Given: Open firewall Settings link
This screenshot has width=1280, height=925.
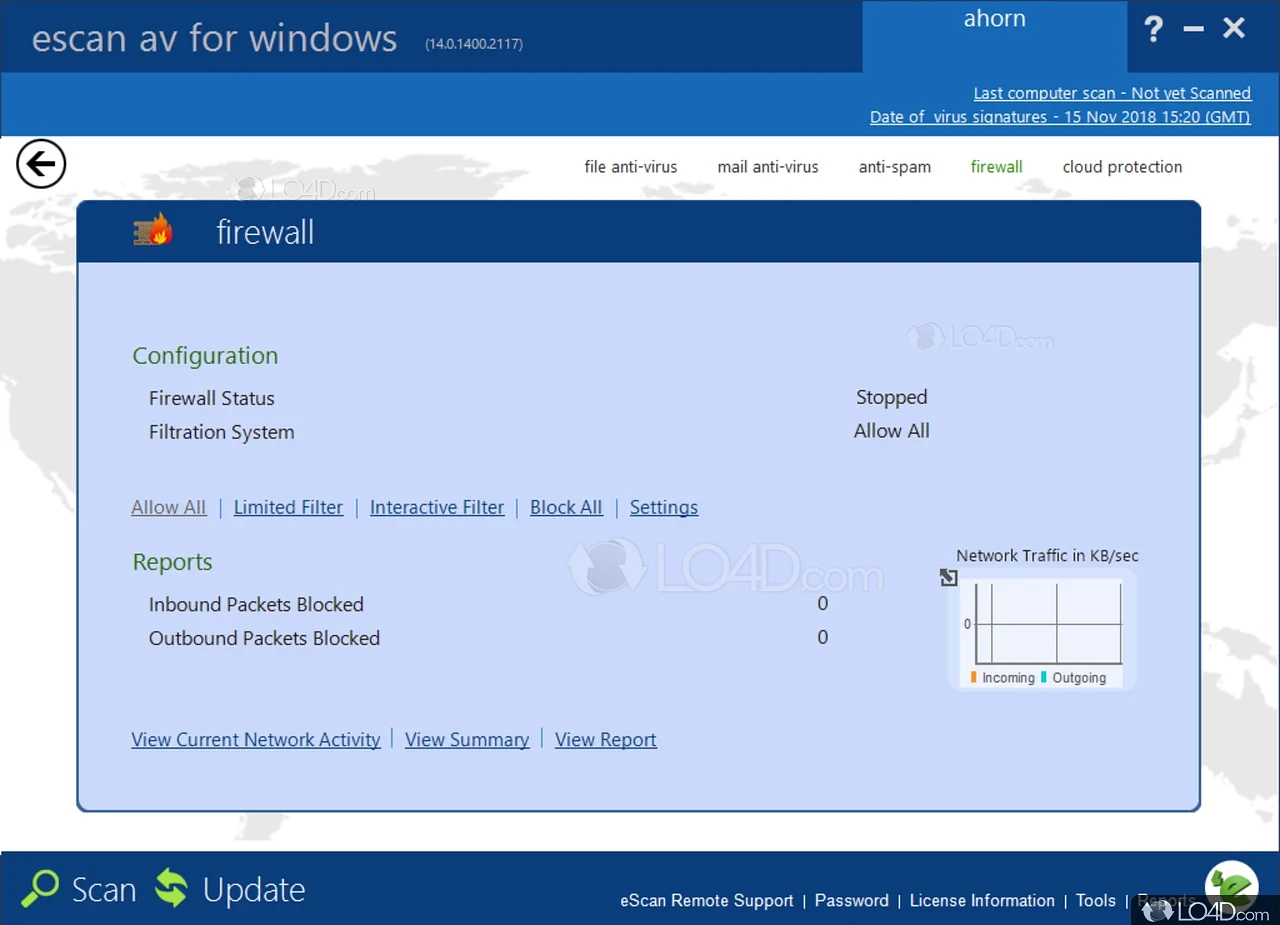Looking at the screenshot, I should (664, 507).
